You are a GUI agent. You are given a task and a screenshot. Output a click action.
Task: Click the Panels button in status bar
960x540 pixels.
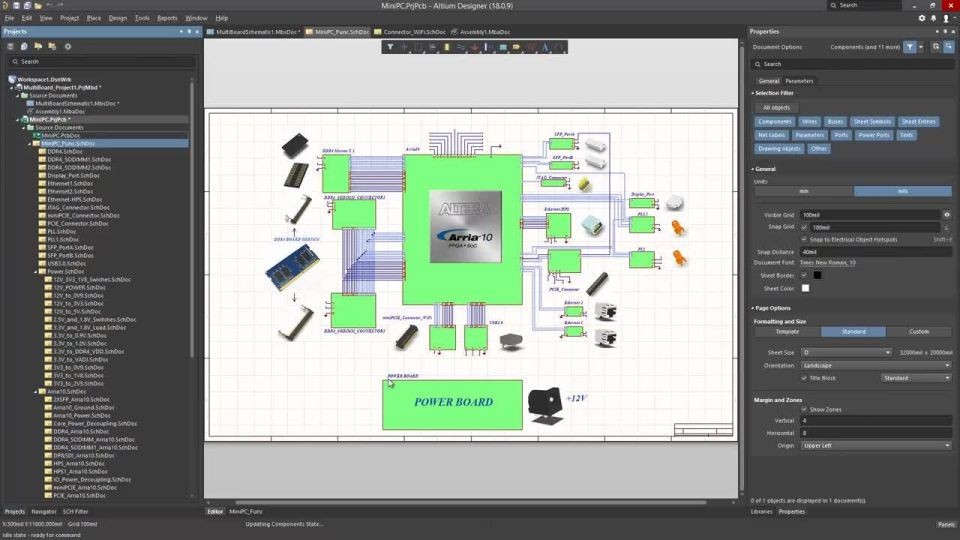pyautogui.click(x=946, y=524)
